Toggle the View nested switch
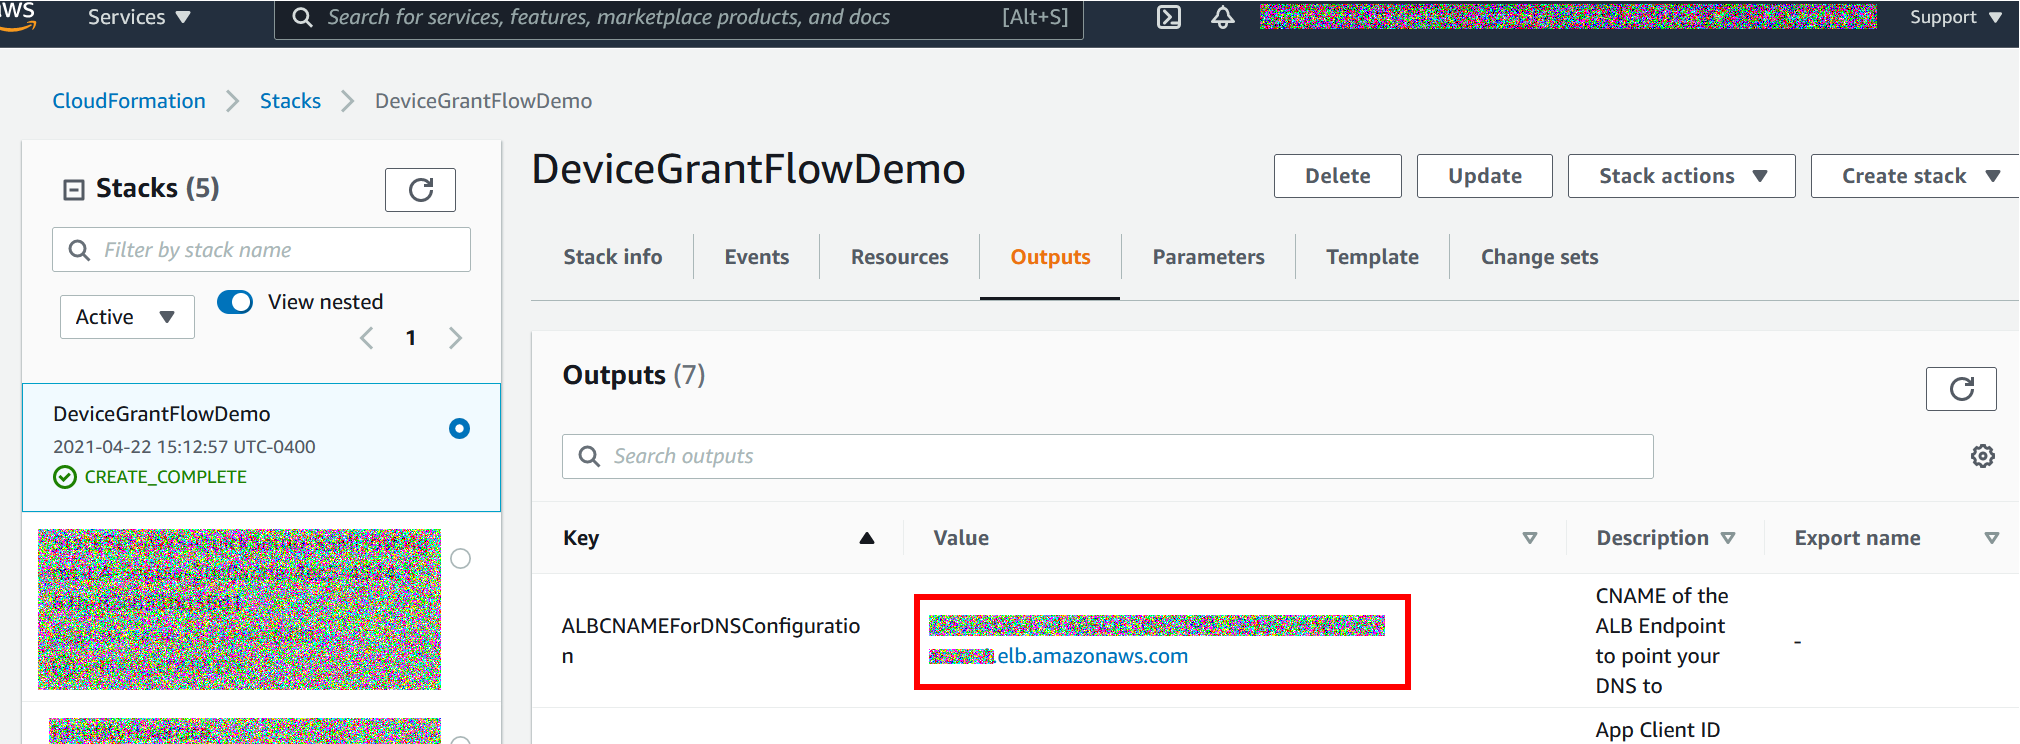The height and width of the screenshot is (744, 2020). [235, 302]
